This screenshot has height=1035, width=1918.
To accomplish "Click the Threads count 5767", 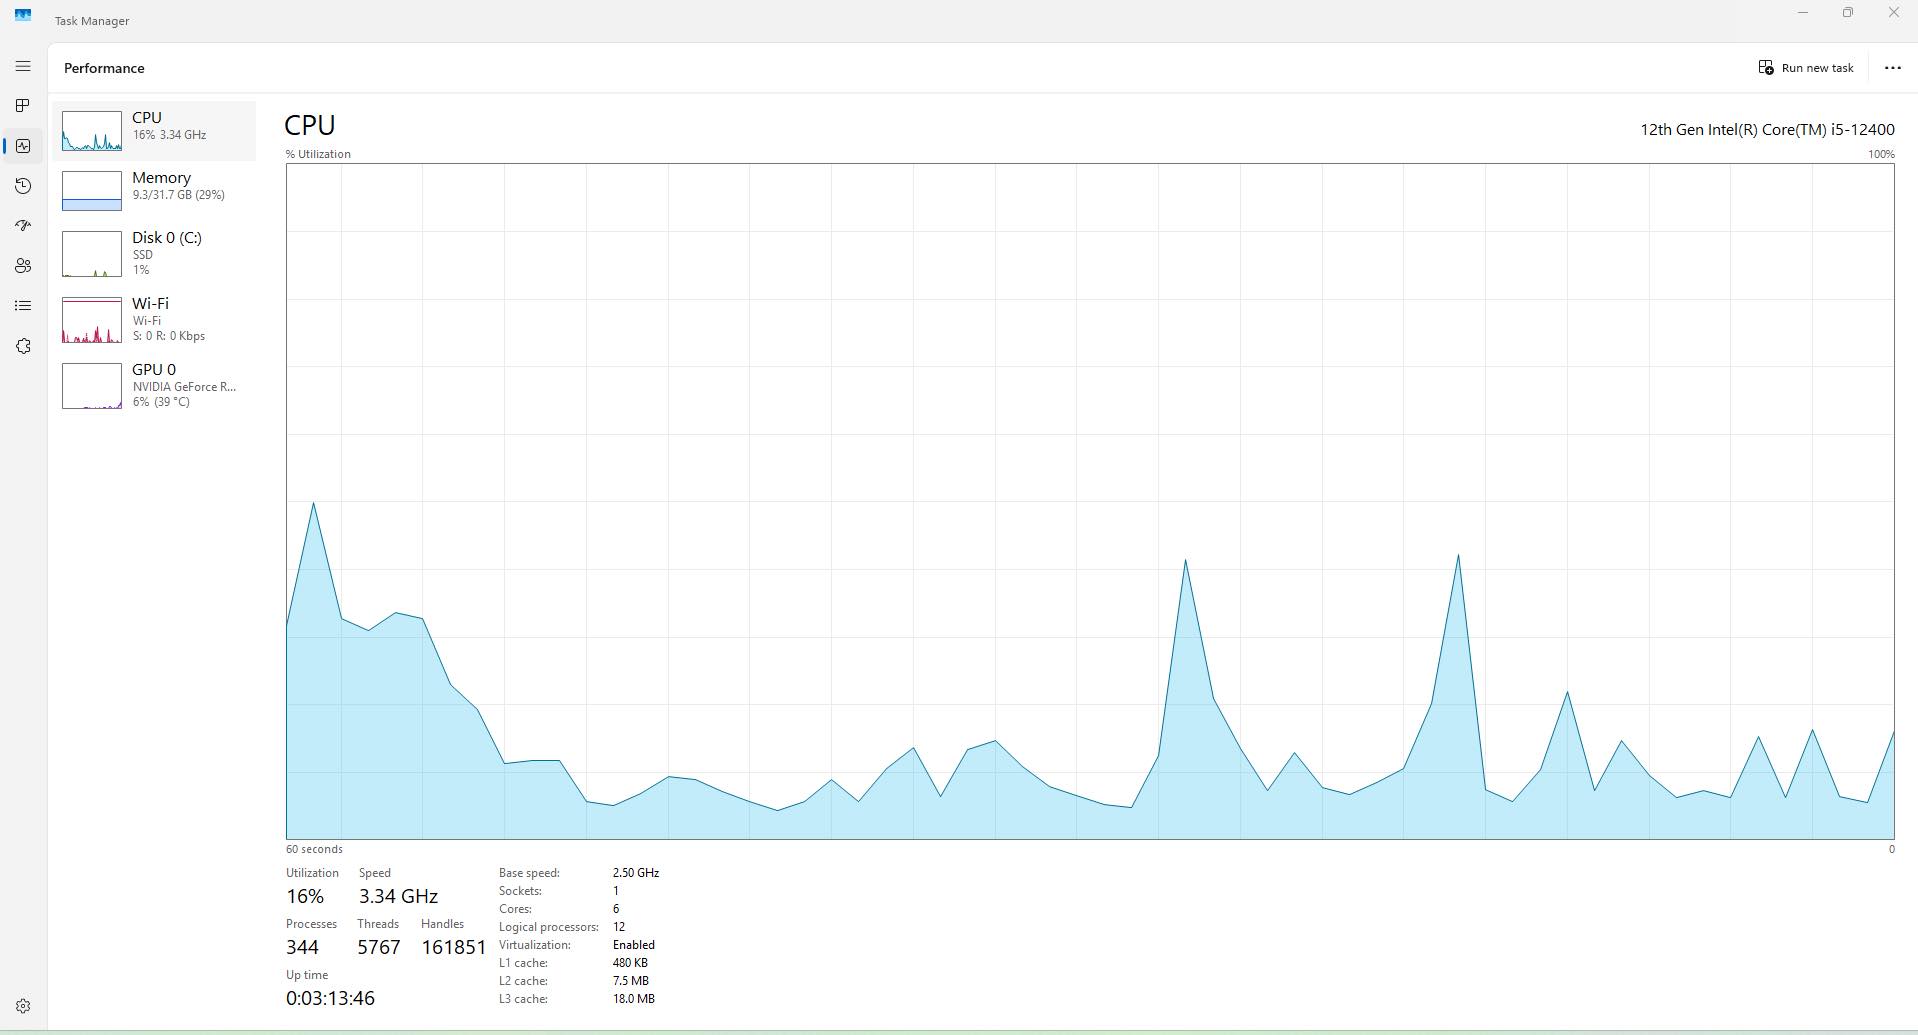I will click(379, 947).
